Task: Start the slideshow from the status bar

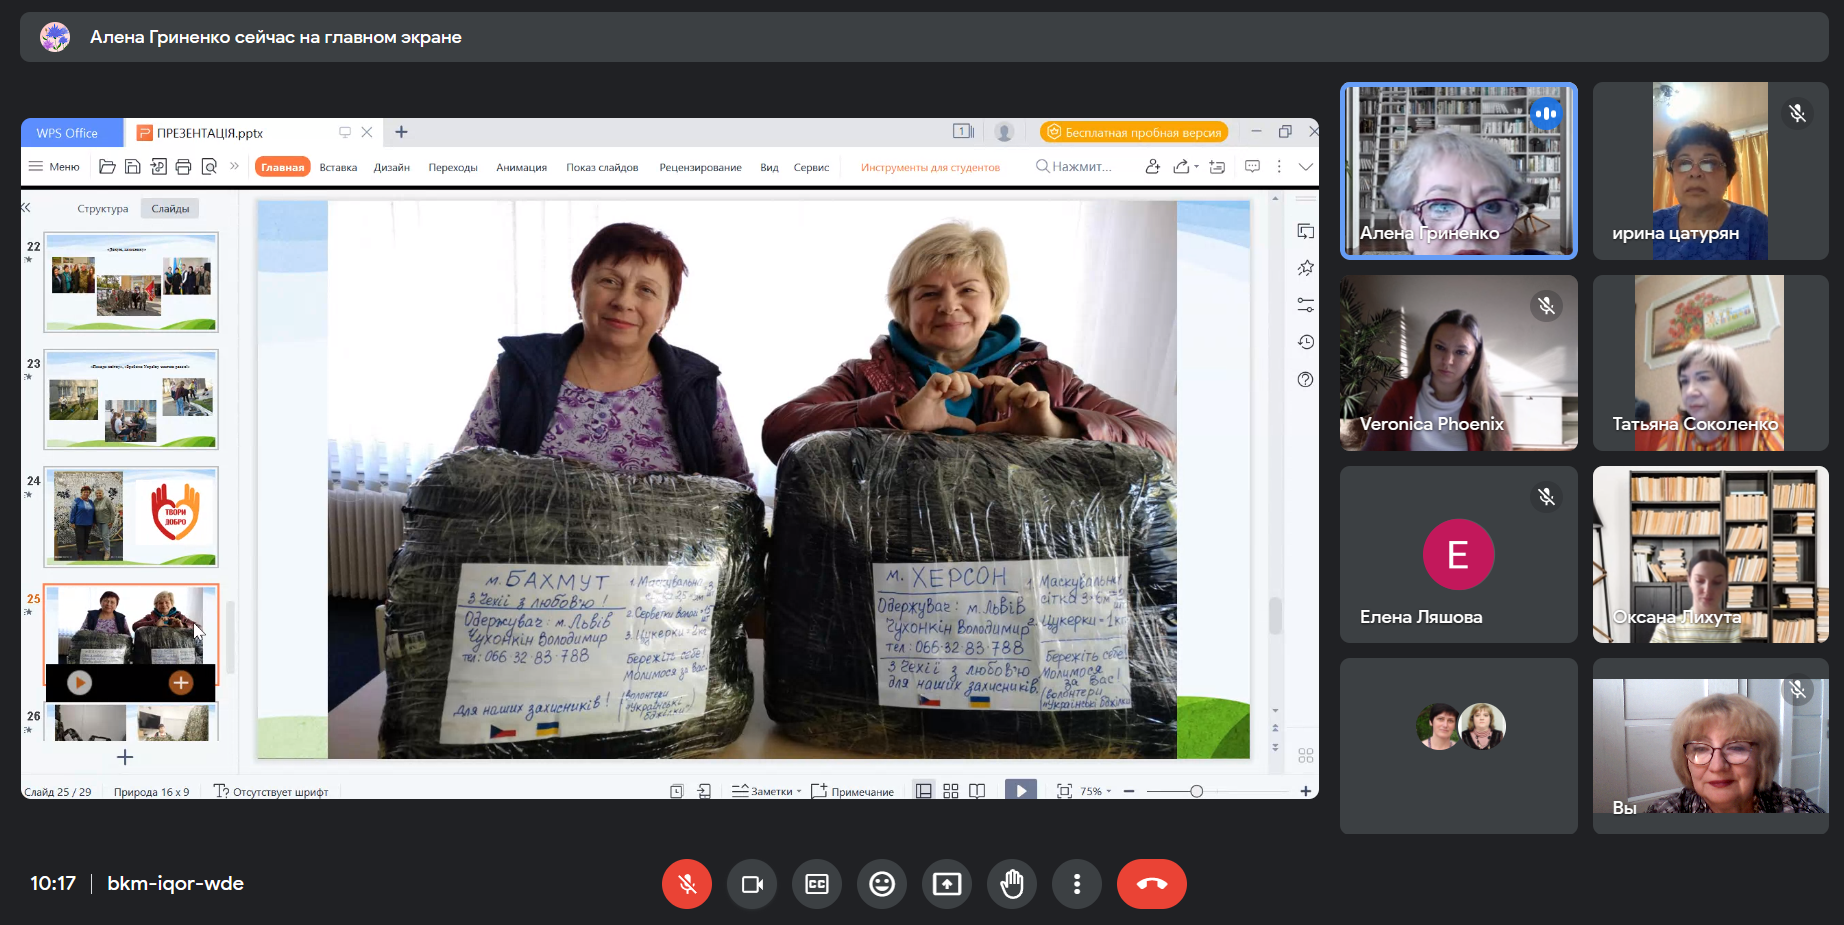Action: (1020, 791)
